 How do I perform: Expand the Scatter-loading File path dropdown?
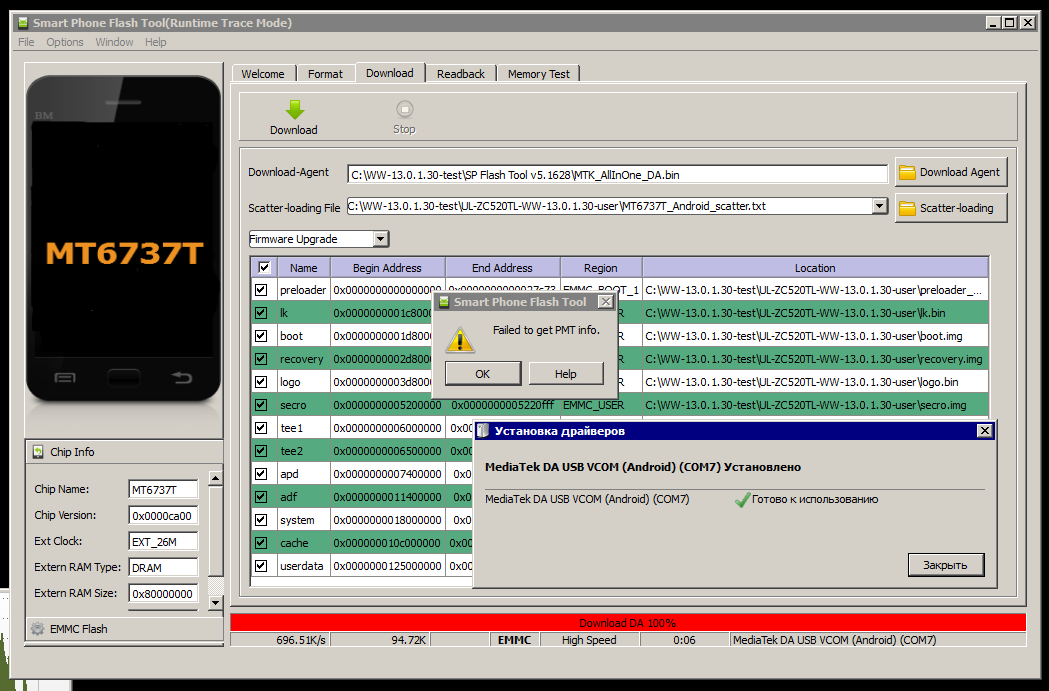[x=879, y=206]
